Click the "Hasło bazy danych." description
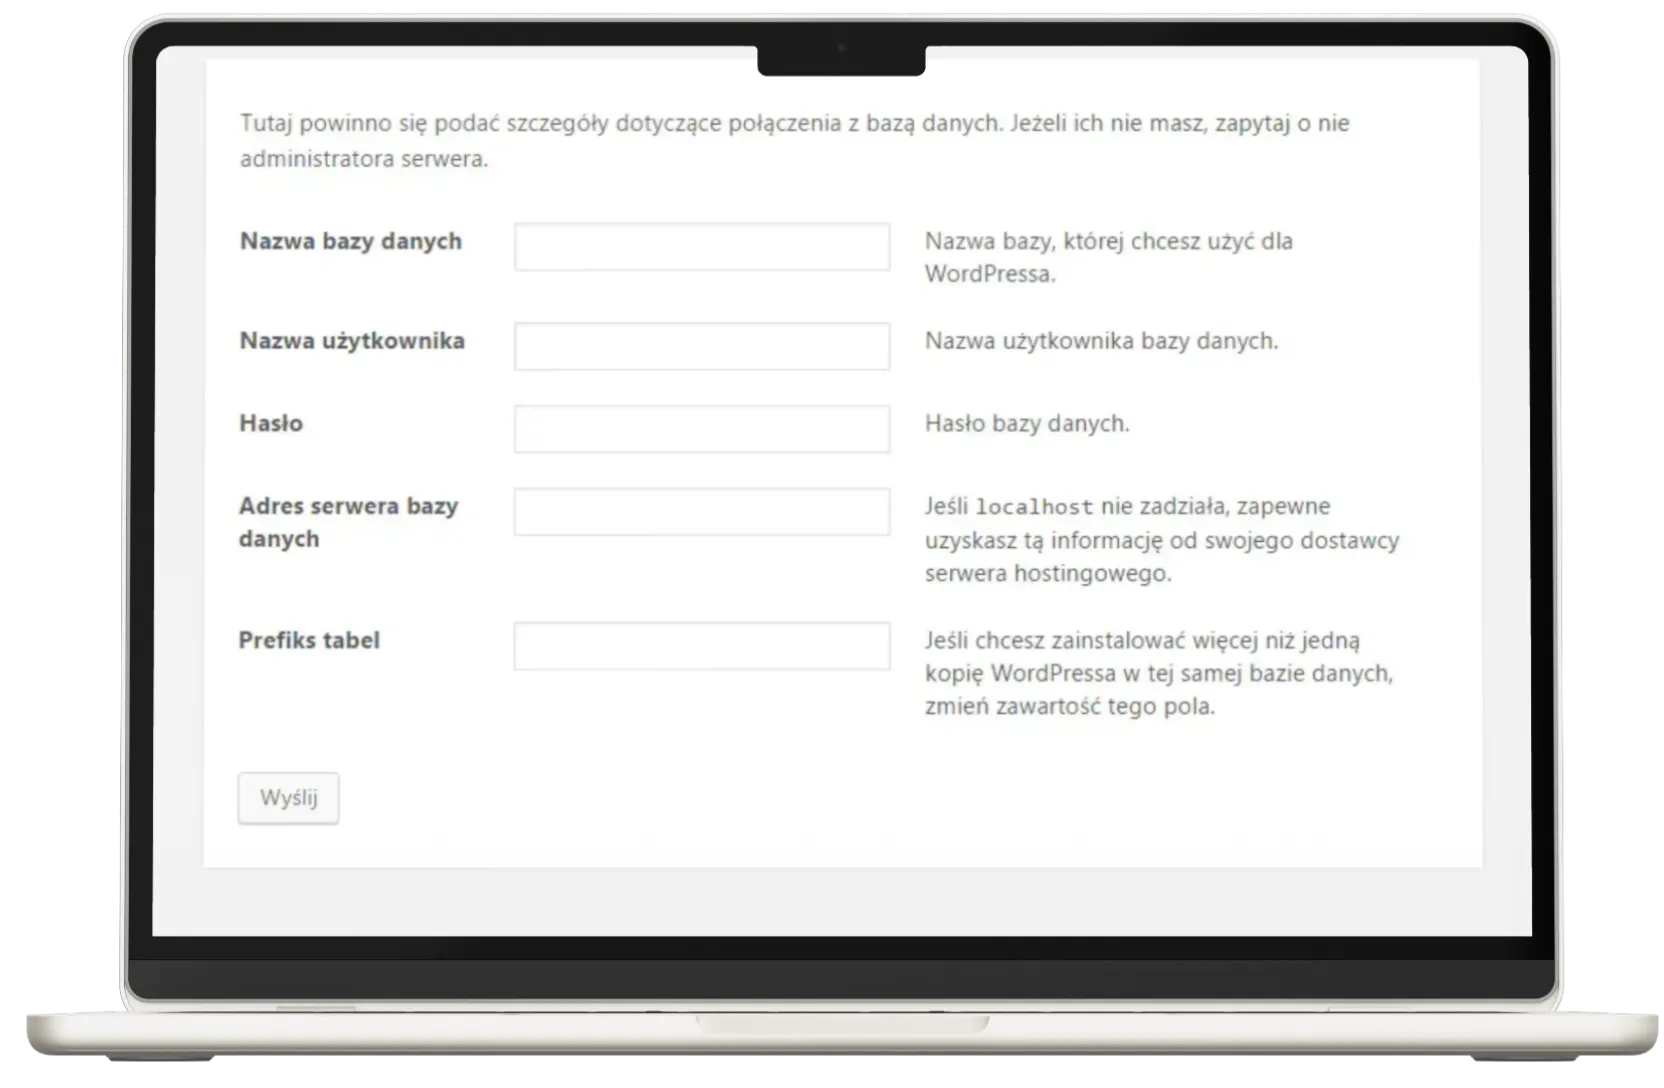The height and width of the screenshot is (1088, 1664). point(1026,424)
